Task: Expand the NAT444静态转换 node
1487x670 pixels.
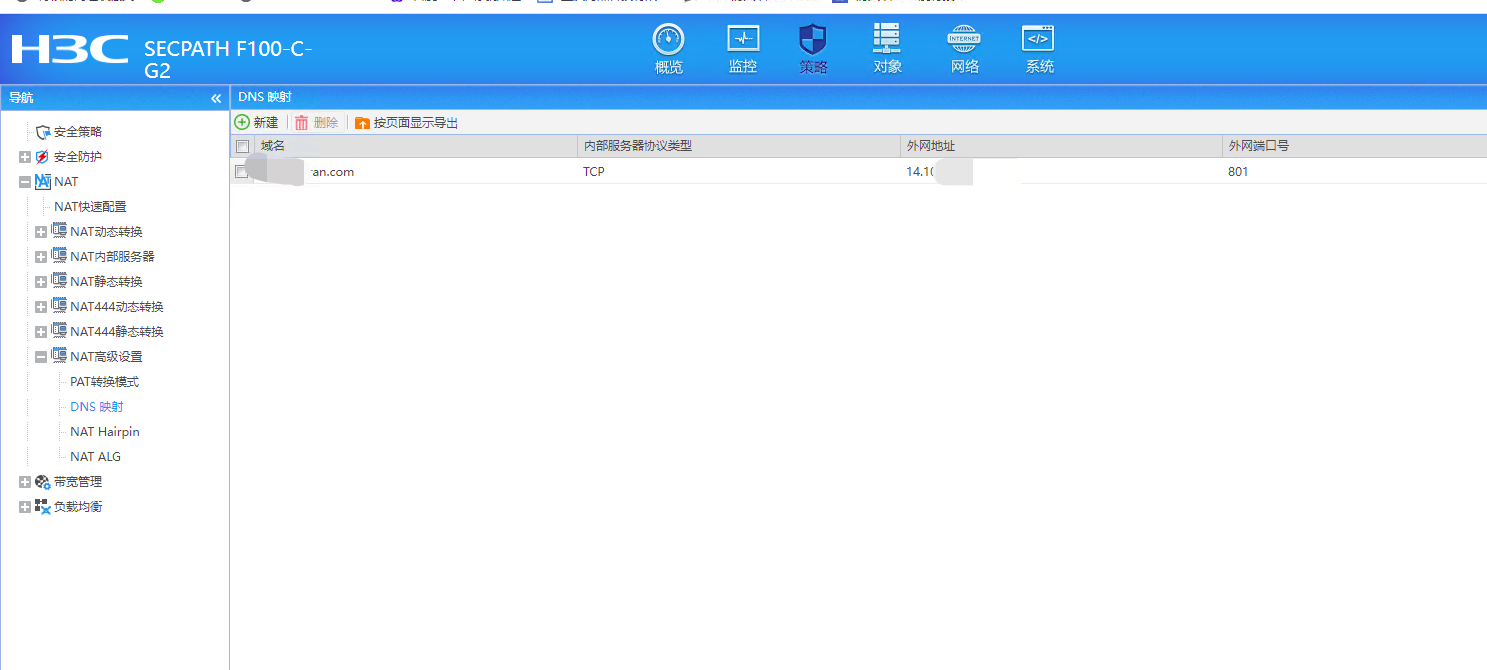Action: click(x=41, y=332)
